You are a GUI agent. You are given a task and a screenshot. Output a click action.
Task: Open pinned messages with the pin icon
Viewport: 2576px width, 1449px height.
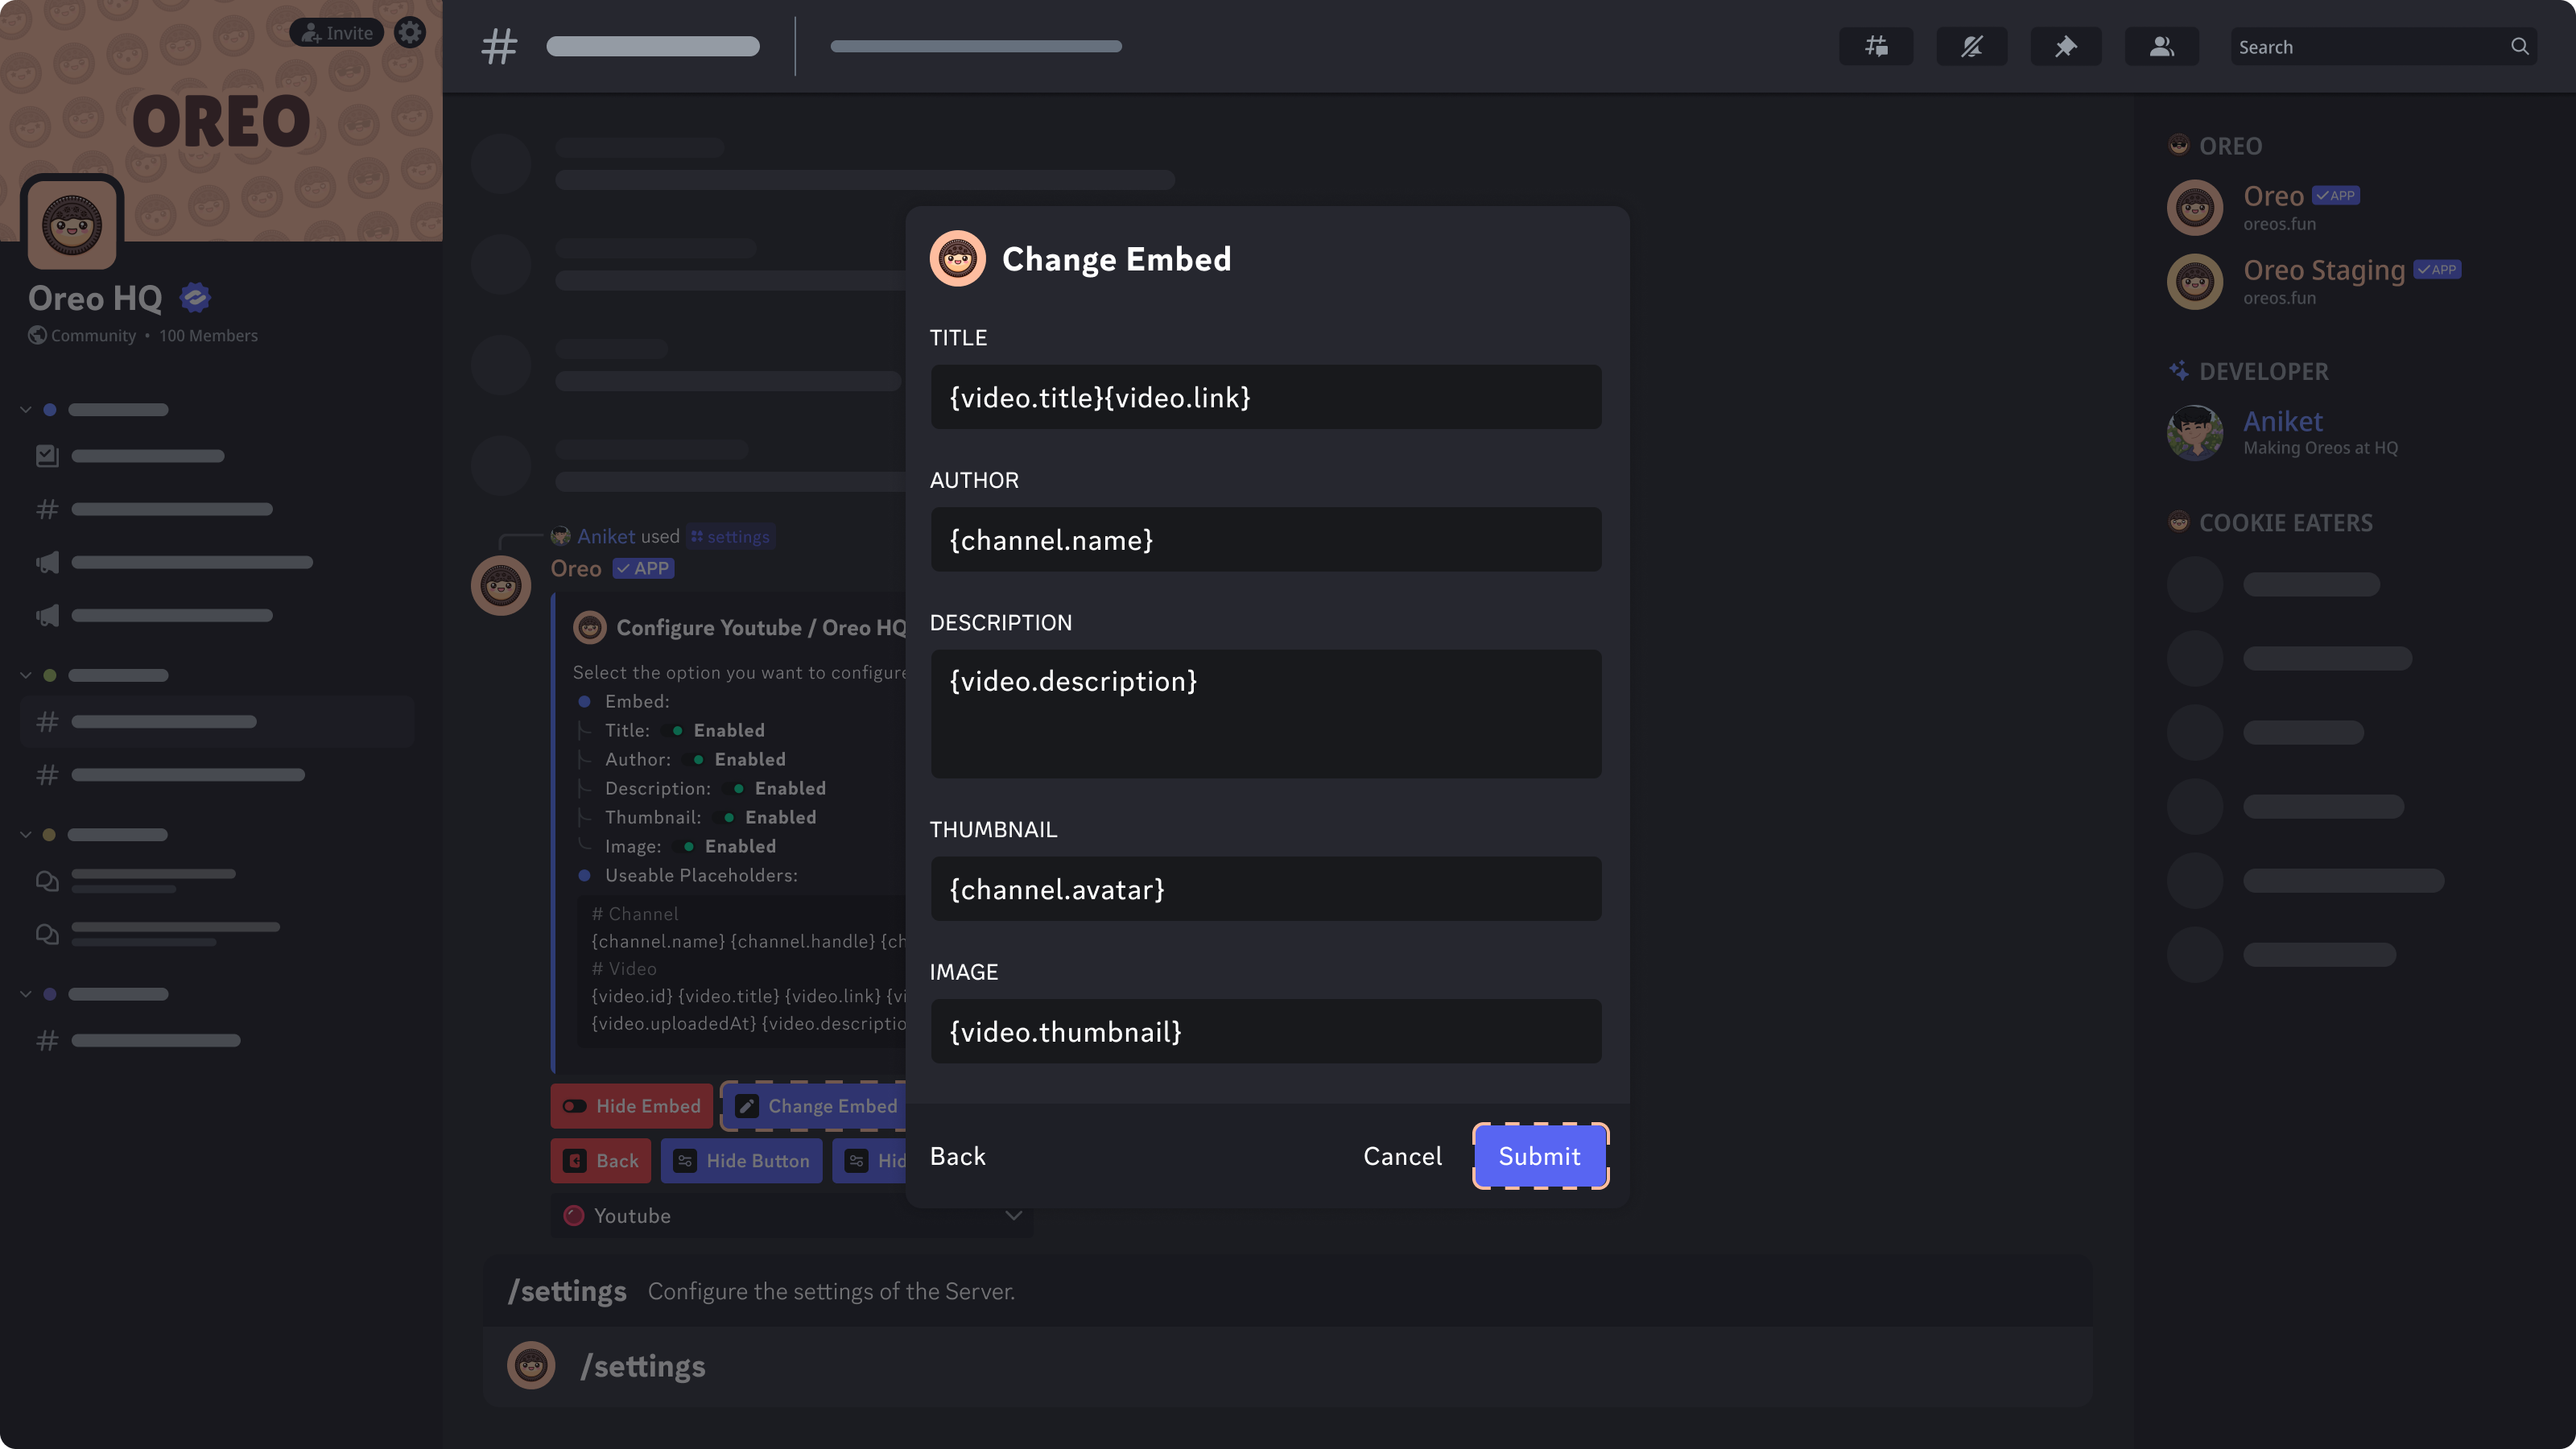click(x=2065, y=46)
